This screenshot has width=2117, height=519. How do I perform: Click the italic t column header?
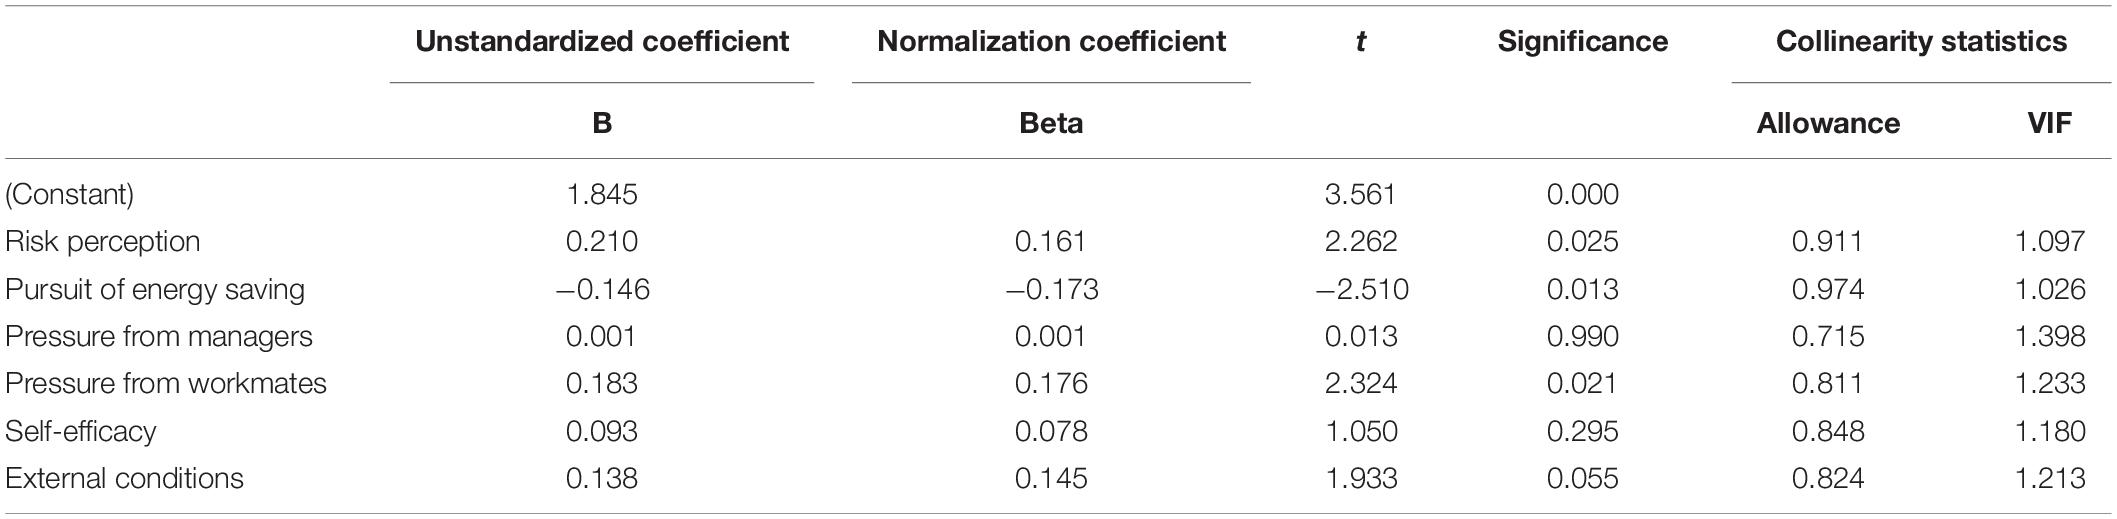pyautogui.click(x=1360, y=41)
